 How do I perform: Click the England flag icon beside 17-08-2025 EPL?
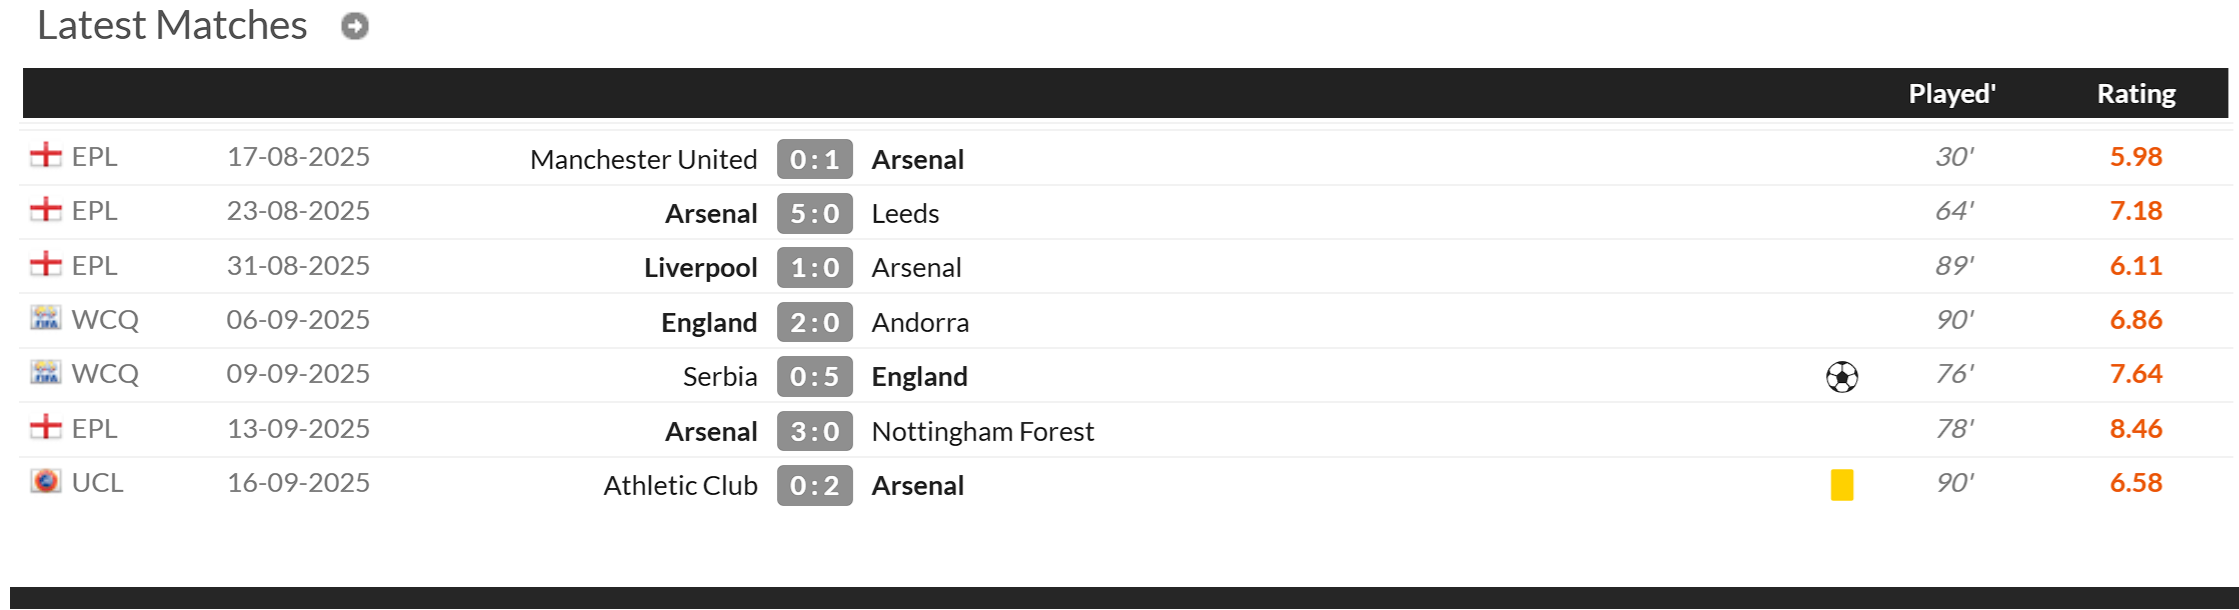(46, 156)
